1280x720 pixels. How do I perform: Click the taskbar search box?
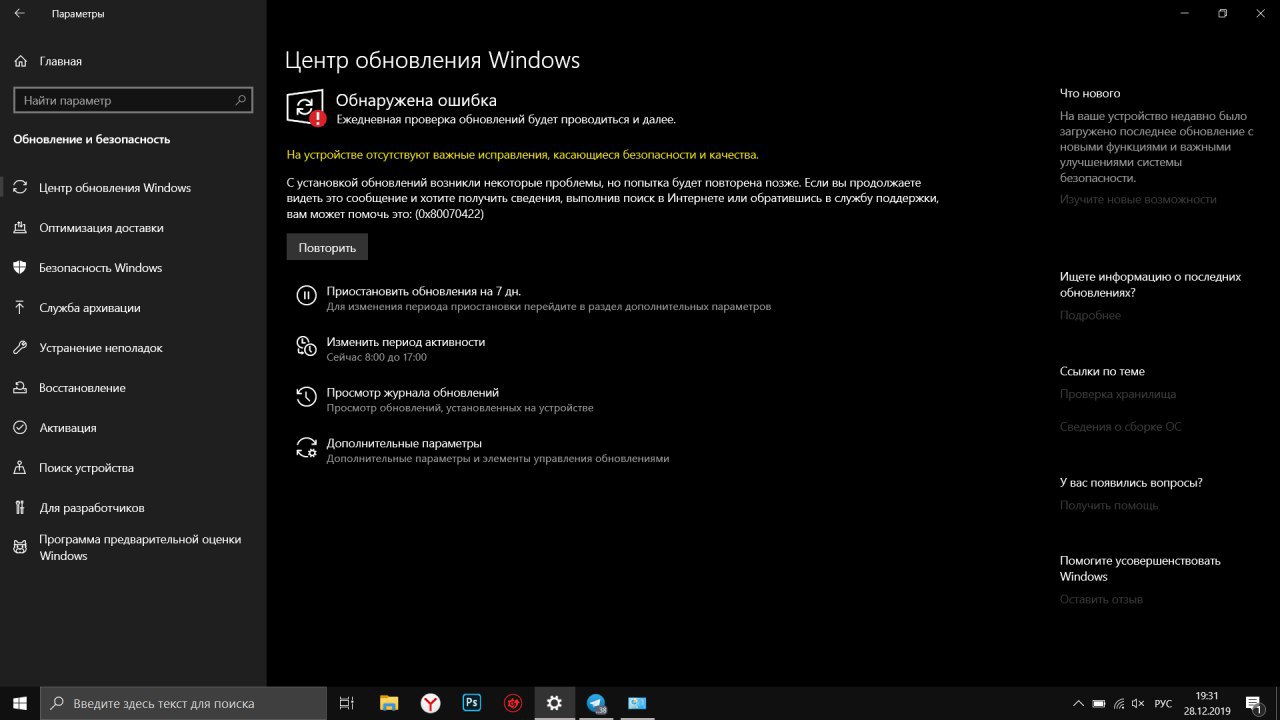click(183, 703)
